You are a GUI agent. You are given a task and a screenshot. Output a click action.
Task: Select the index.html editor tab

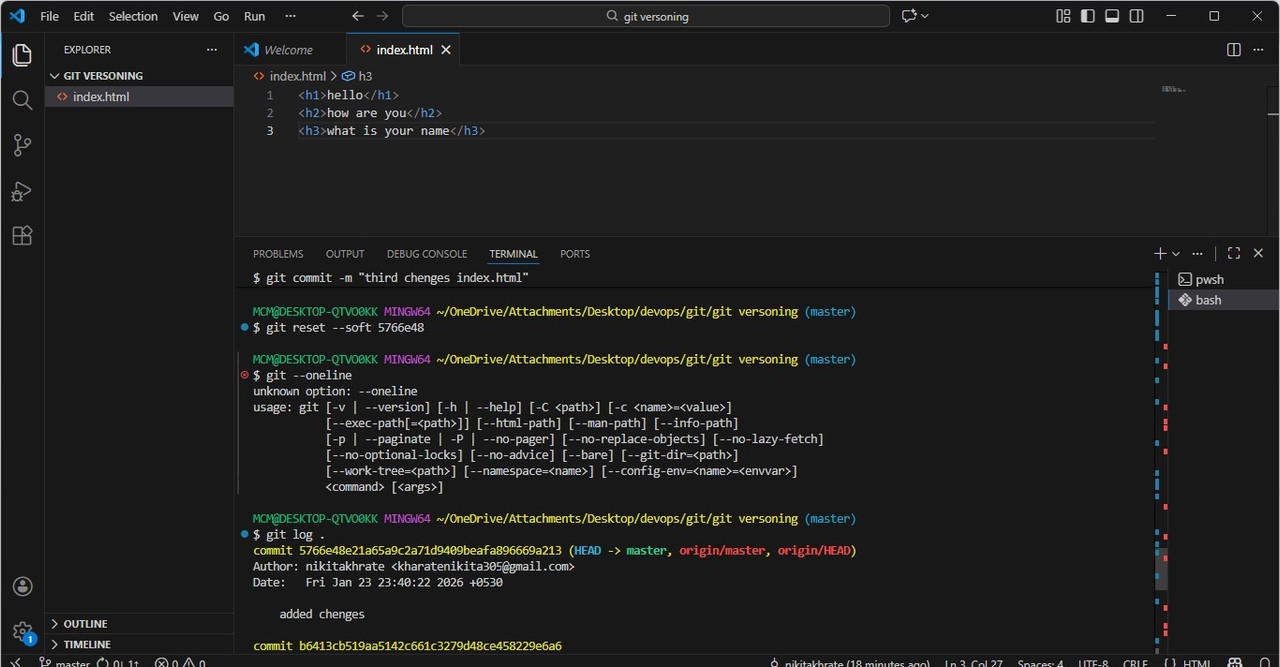coord(404,50)
